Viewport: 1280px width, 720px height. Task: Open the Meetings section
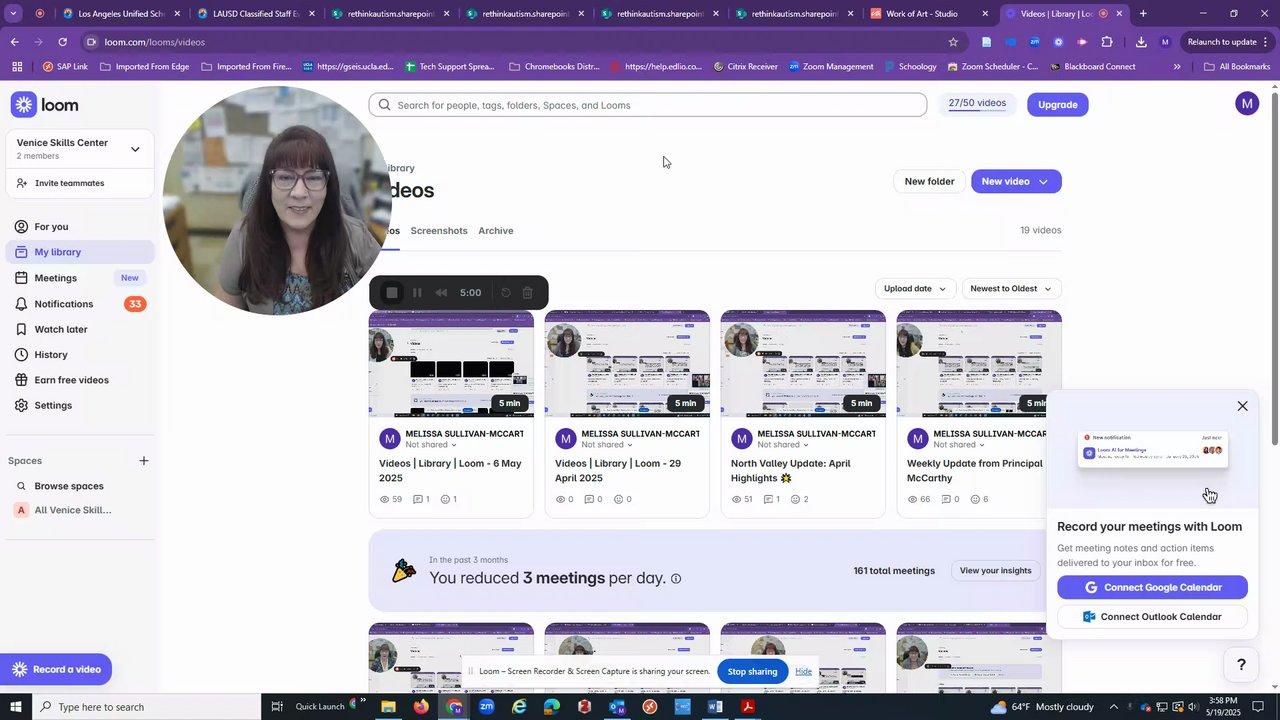pyautogui.click(x=55, y=278)
